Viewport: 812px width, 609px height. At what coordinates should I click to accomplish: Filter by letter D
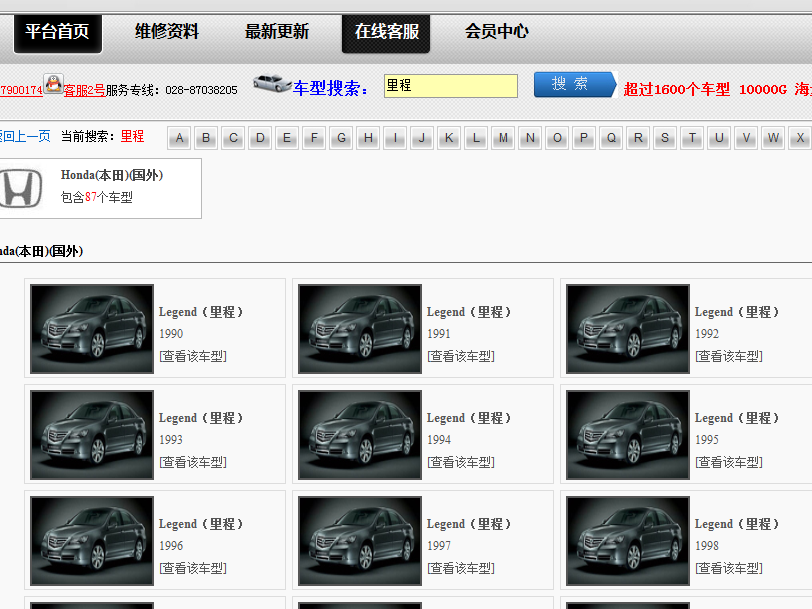point(260,138)
